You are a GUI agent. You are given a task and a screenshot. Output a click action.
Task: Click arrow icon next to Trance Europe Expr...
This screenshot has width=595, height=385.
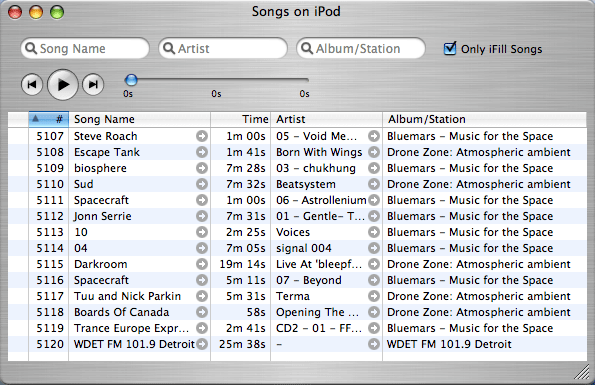(x=202, y=328)
